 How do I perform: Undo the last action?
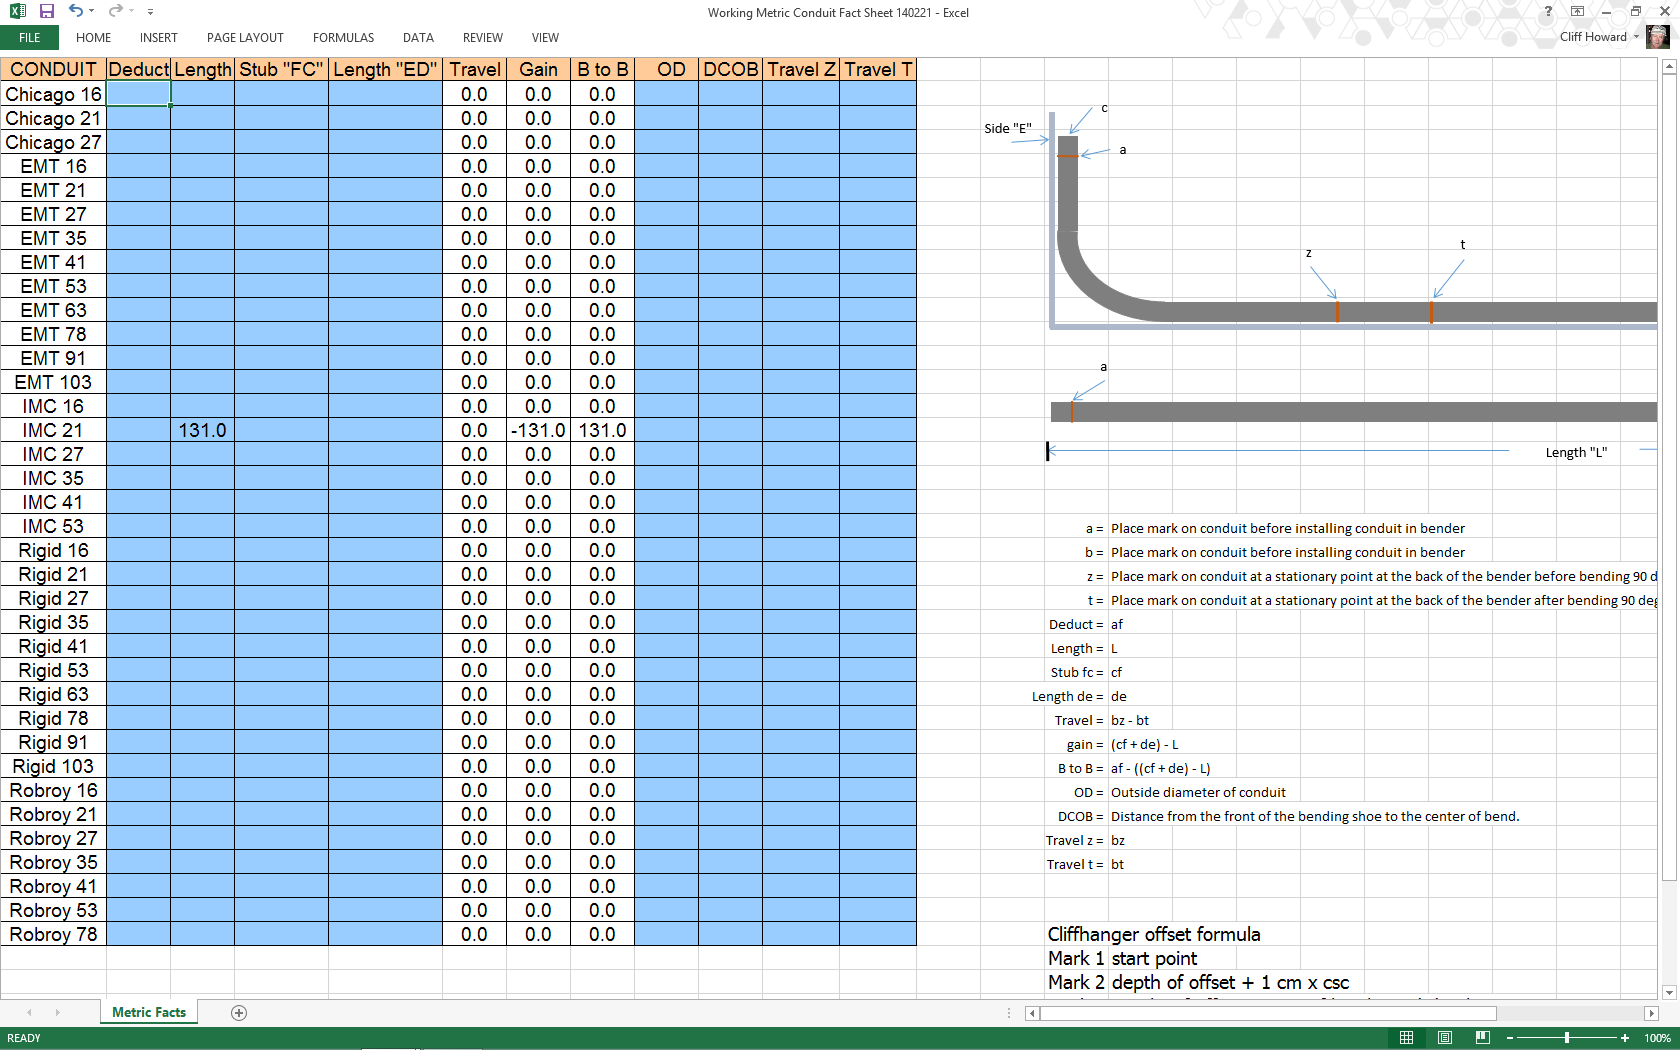(73, 11)
